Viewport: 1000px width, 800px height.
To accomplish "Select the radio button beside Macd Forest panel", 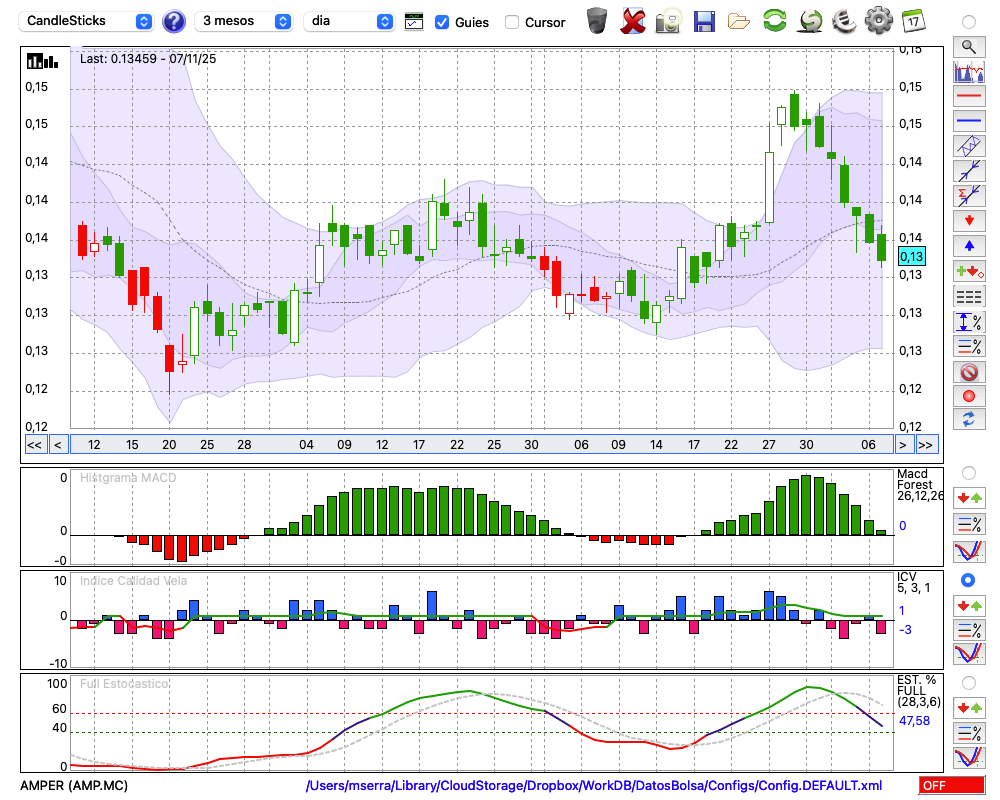I will pyautogui.click(x=968, y=472).
